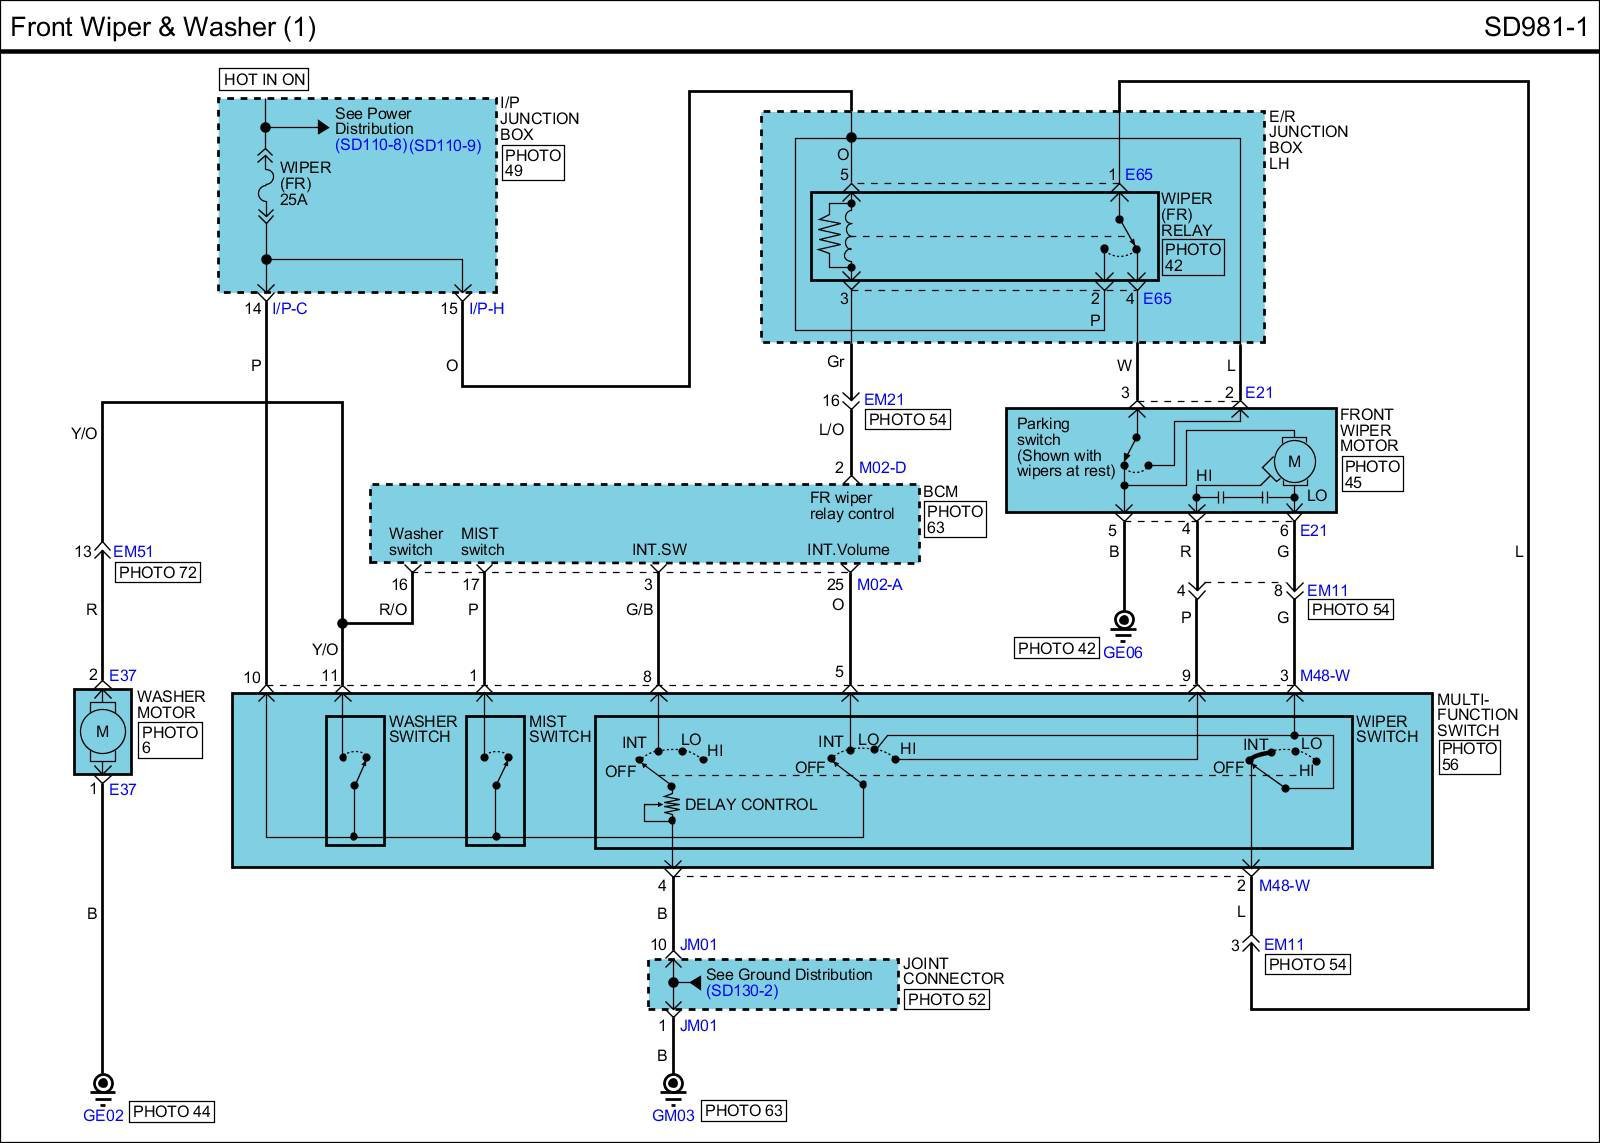Follow the SD130-2 ground distribution link

click(741, 991)
